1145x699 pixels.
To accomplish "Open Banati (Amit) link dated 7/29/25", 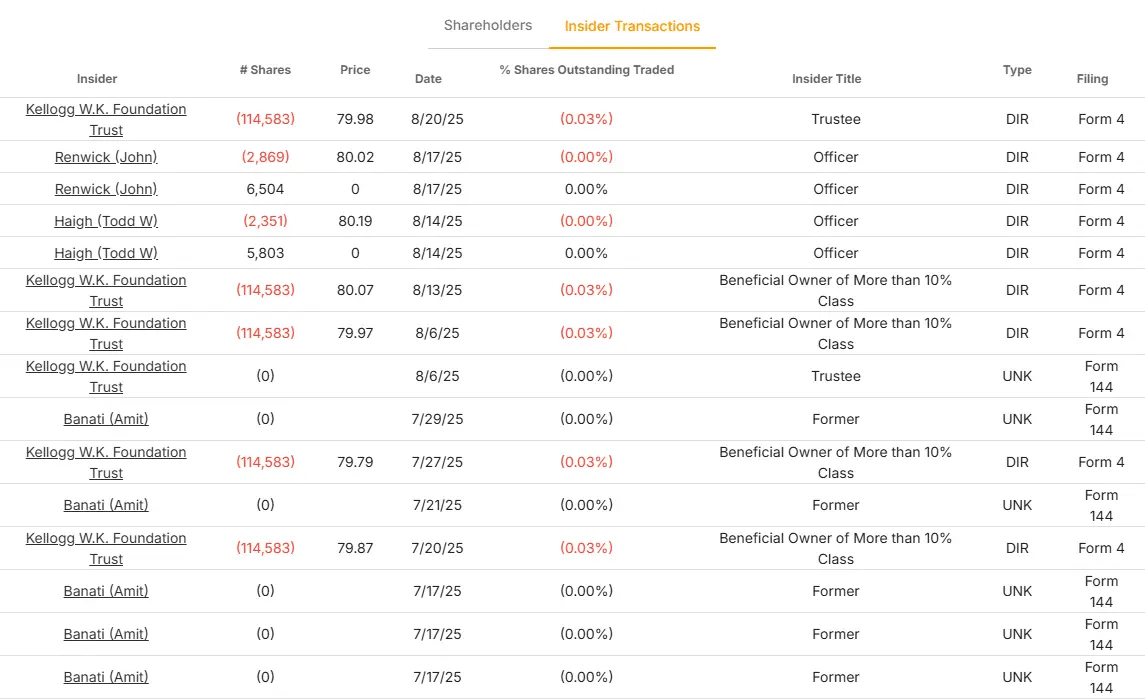I will coord(106,419).
